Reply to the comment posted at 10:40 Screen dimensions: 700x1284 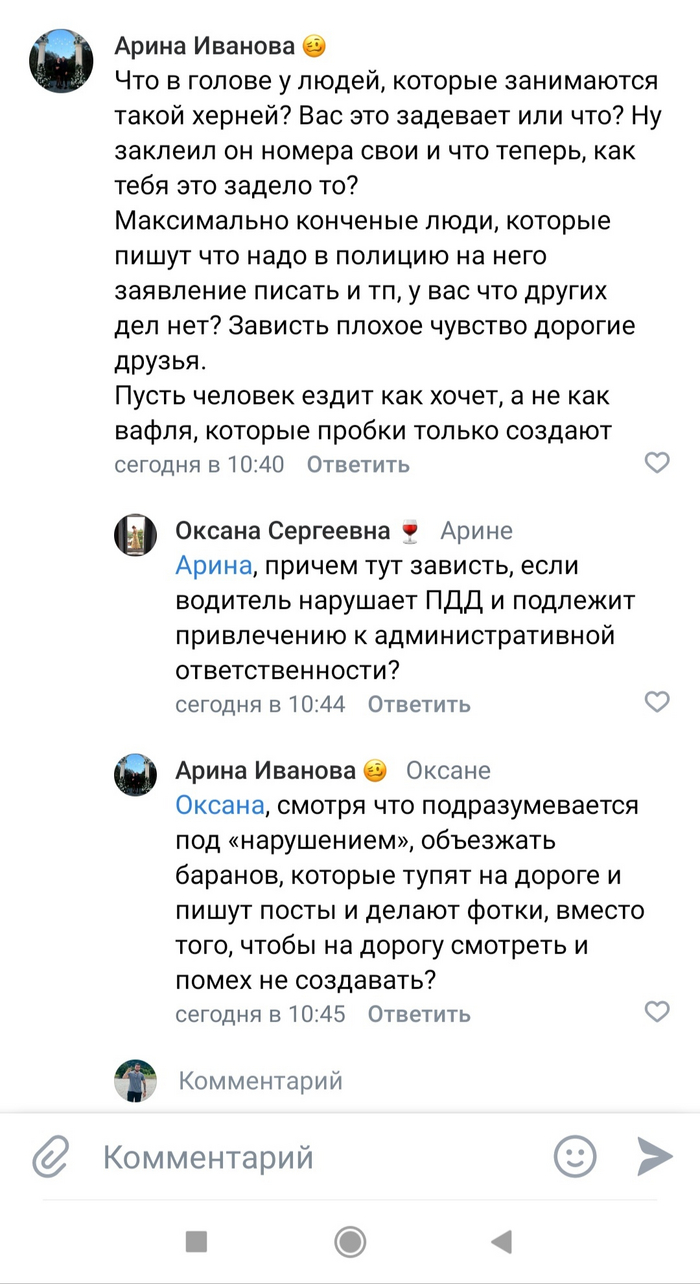[x=358, y=465]
